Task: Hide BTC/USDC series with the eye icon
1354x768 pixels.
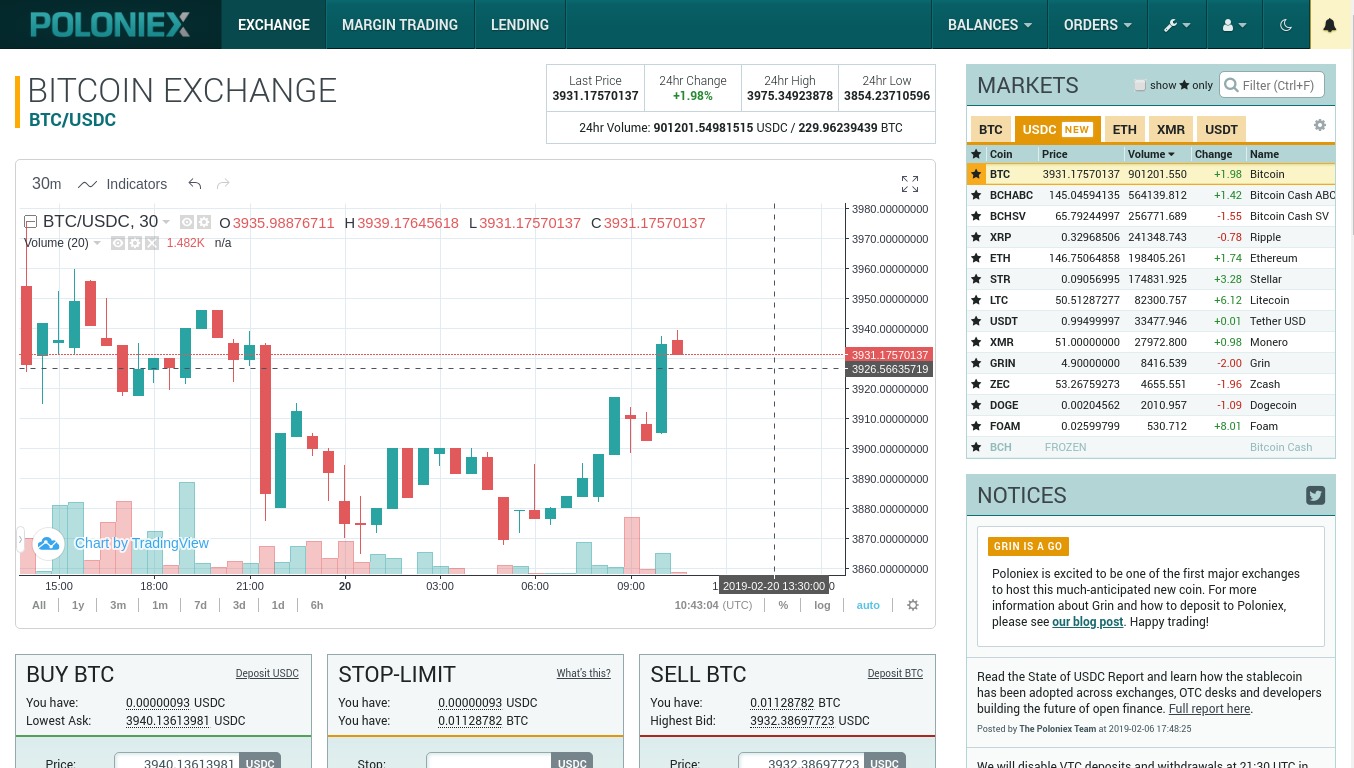Action: click(x=186, y=222)
